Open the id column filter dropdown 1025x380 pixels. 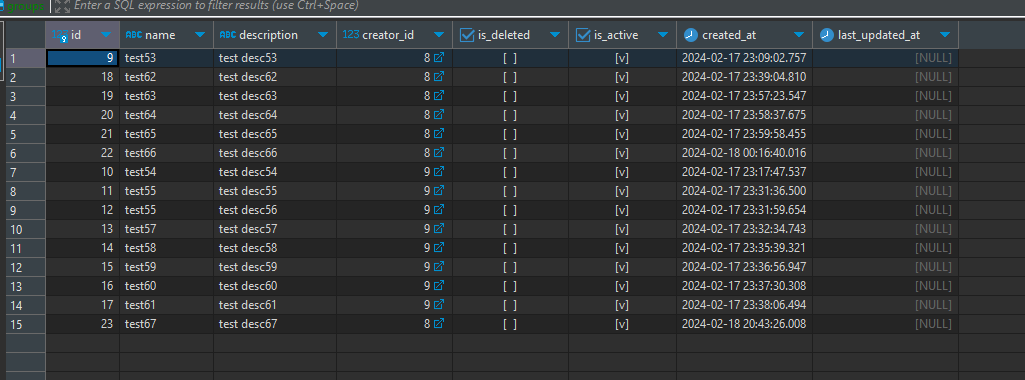[106, 35]
